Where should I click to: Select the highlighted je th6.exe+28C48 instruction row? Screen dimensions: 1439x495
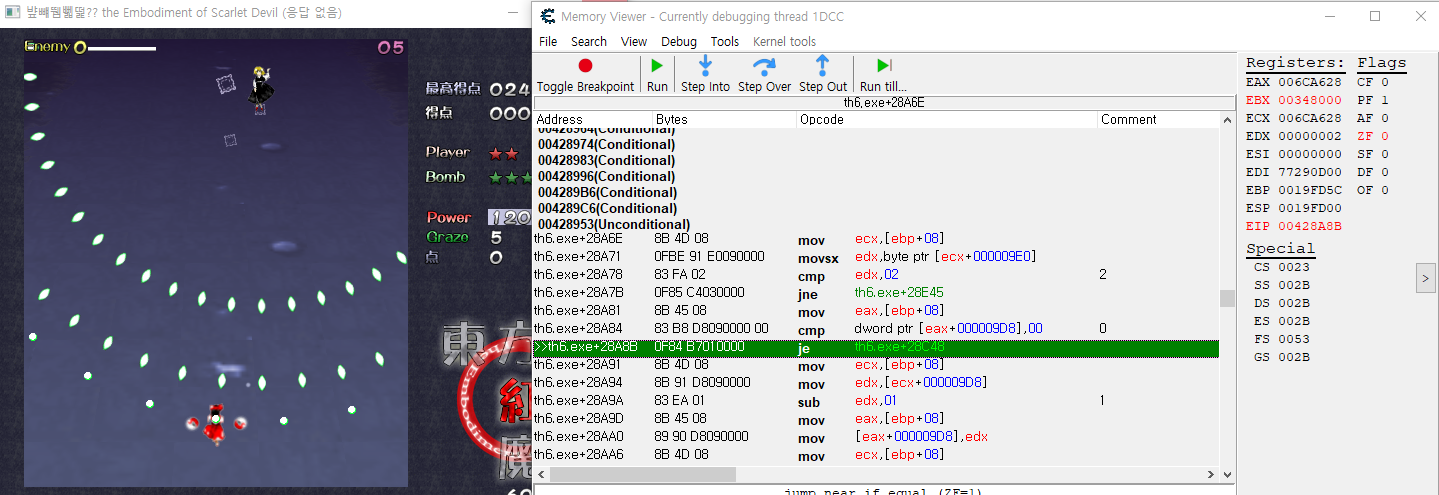coord(876,347)
